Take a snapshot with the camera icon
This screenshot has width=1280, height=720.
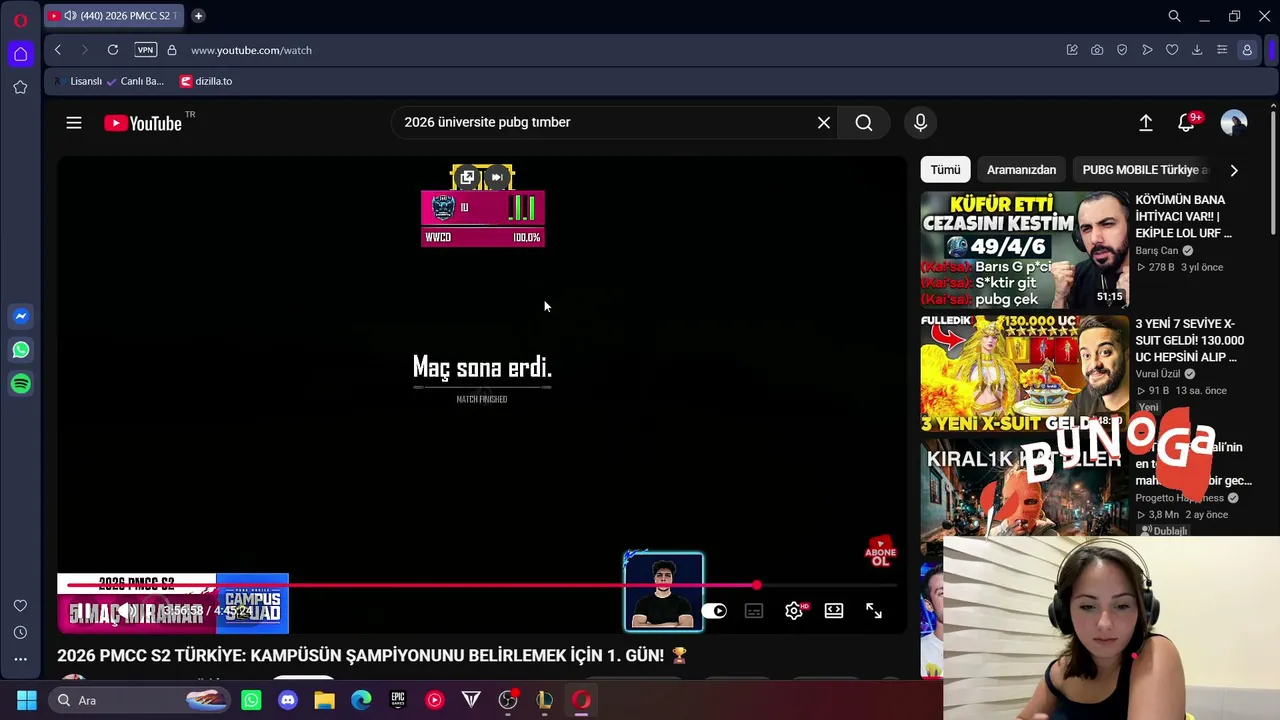pyautogui.click(x=1097, y=50)
